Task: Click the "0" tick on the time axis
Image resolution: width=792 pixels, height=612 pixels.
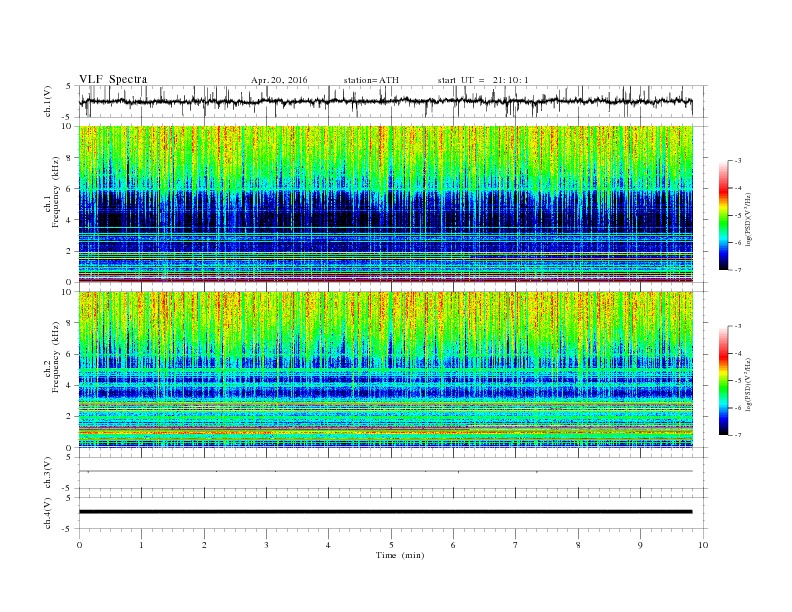Action: coord(79,545)
